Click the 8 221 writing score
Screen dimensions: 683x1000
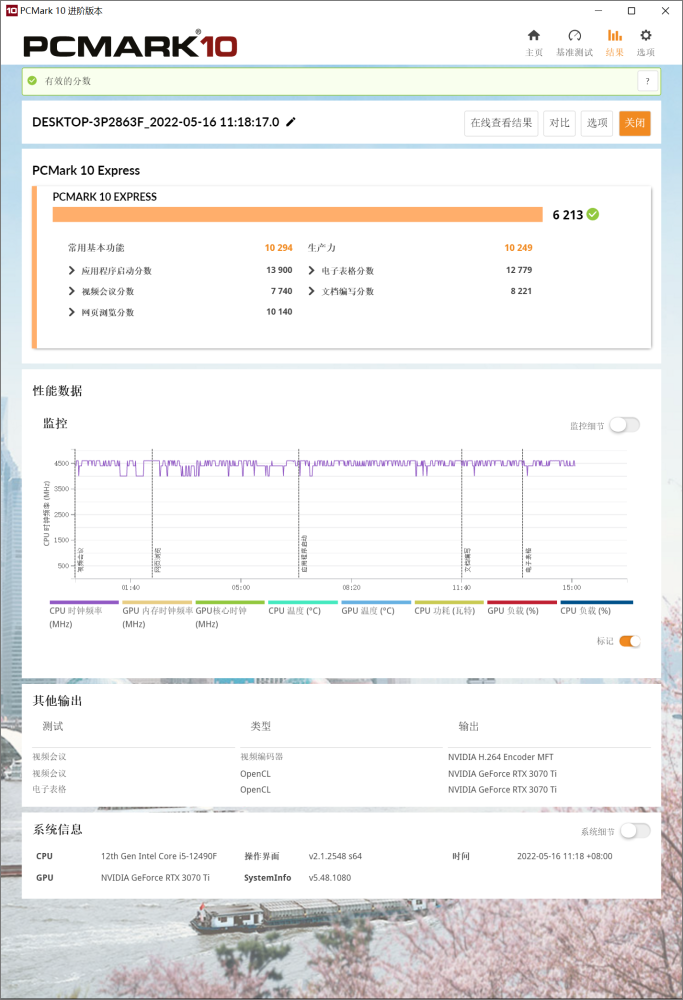point(521,291)
